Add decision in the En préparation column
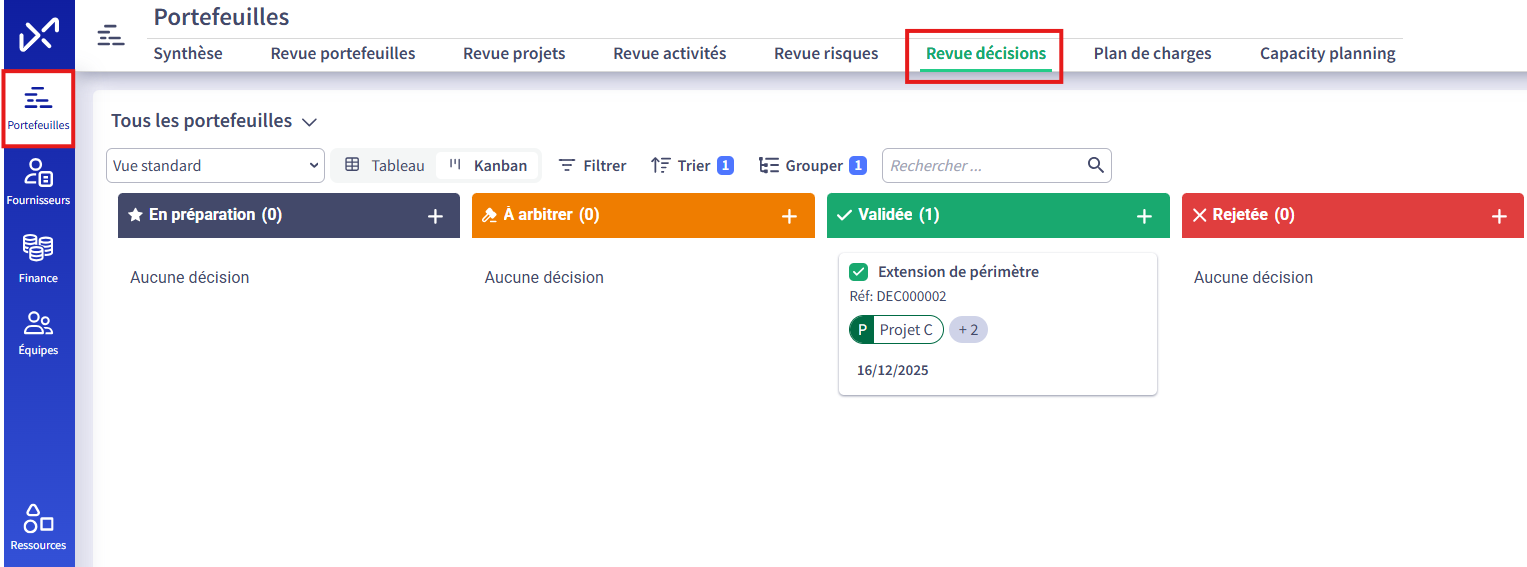The image size is (1527, 567). 435,216
